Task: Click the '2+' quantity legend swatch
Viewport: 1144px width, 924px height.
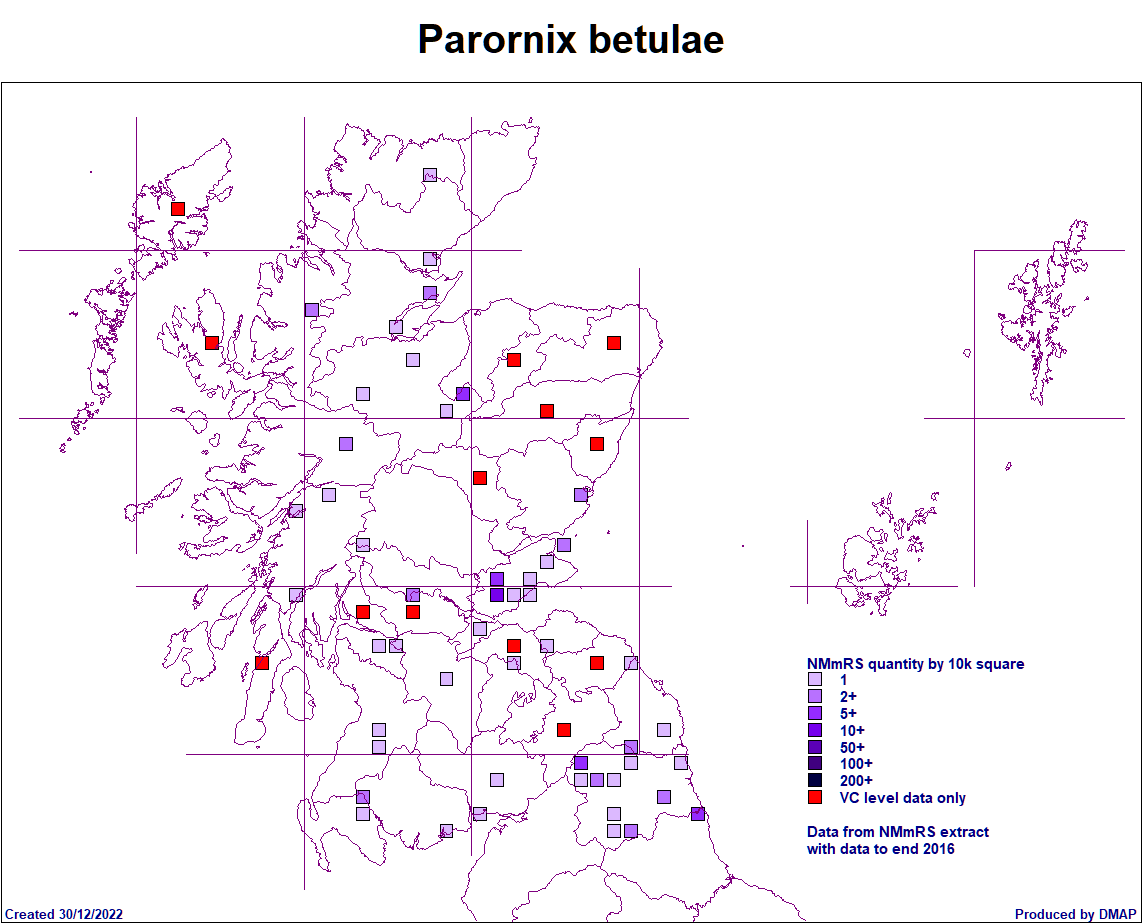Action: click(815, 696)
